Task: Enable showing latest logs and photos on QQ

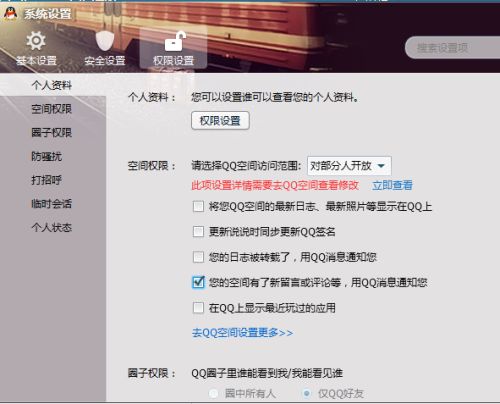Action: point(198,206)
